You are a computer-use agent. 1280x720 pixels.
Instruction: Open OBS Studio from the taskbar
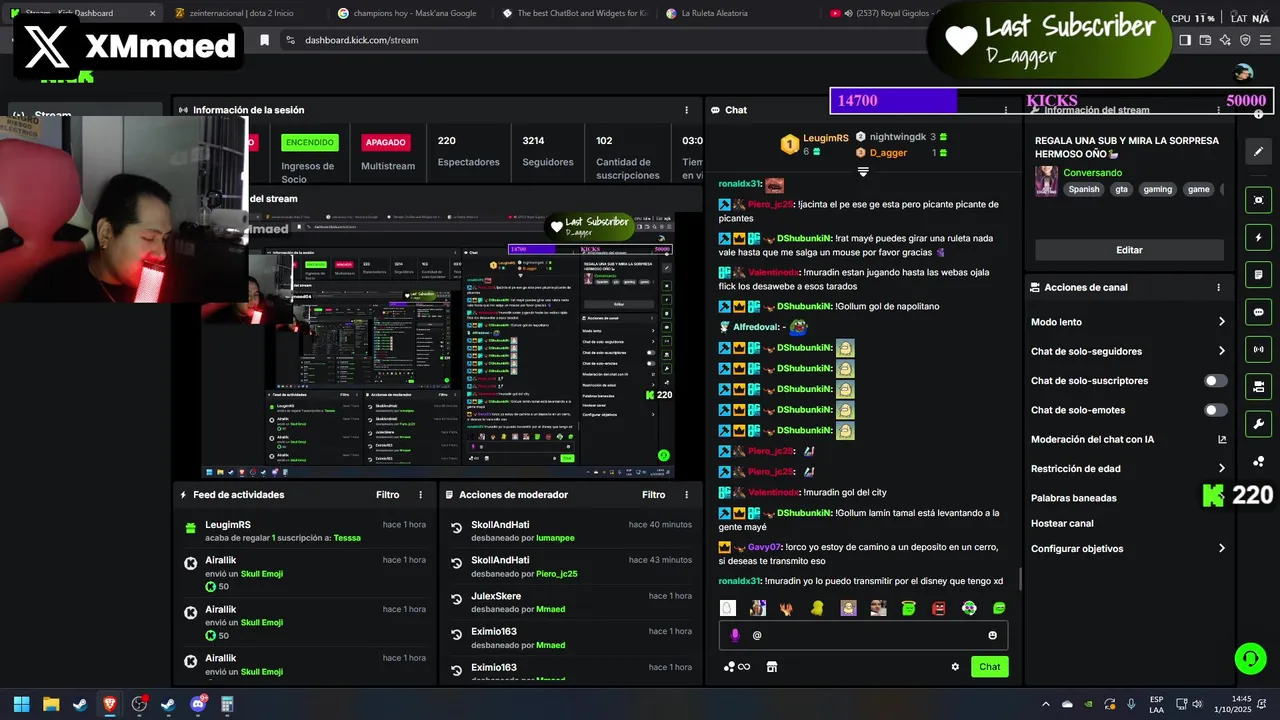point(139,704)
